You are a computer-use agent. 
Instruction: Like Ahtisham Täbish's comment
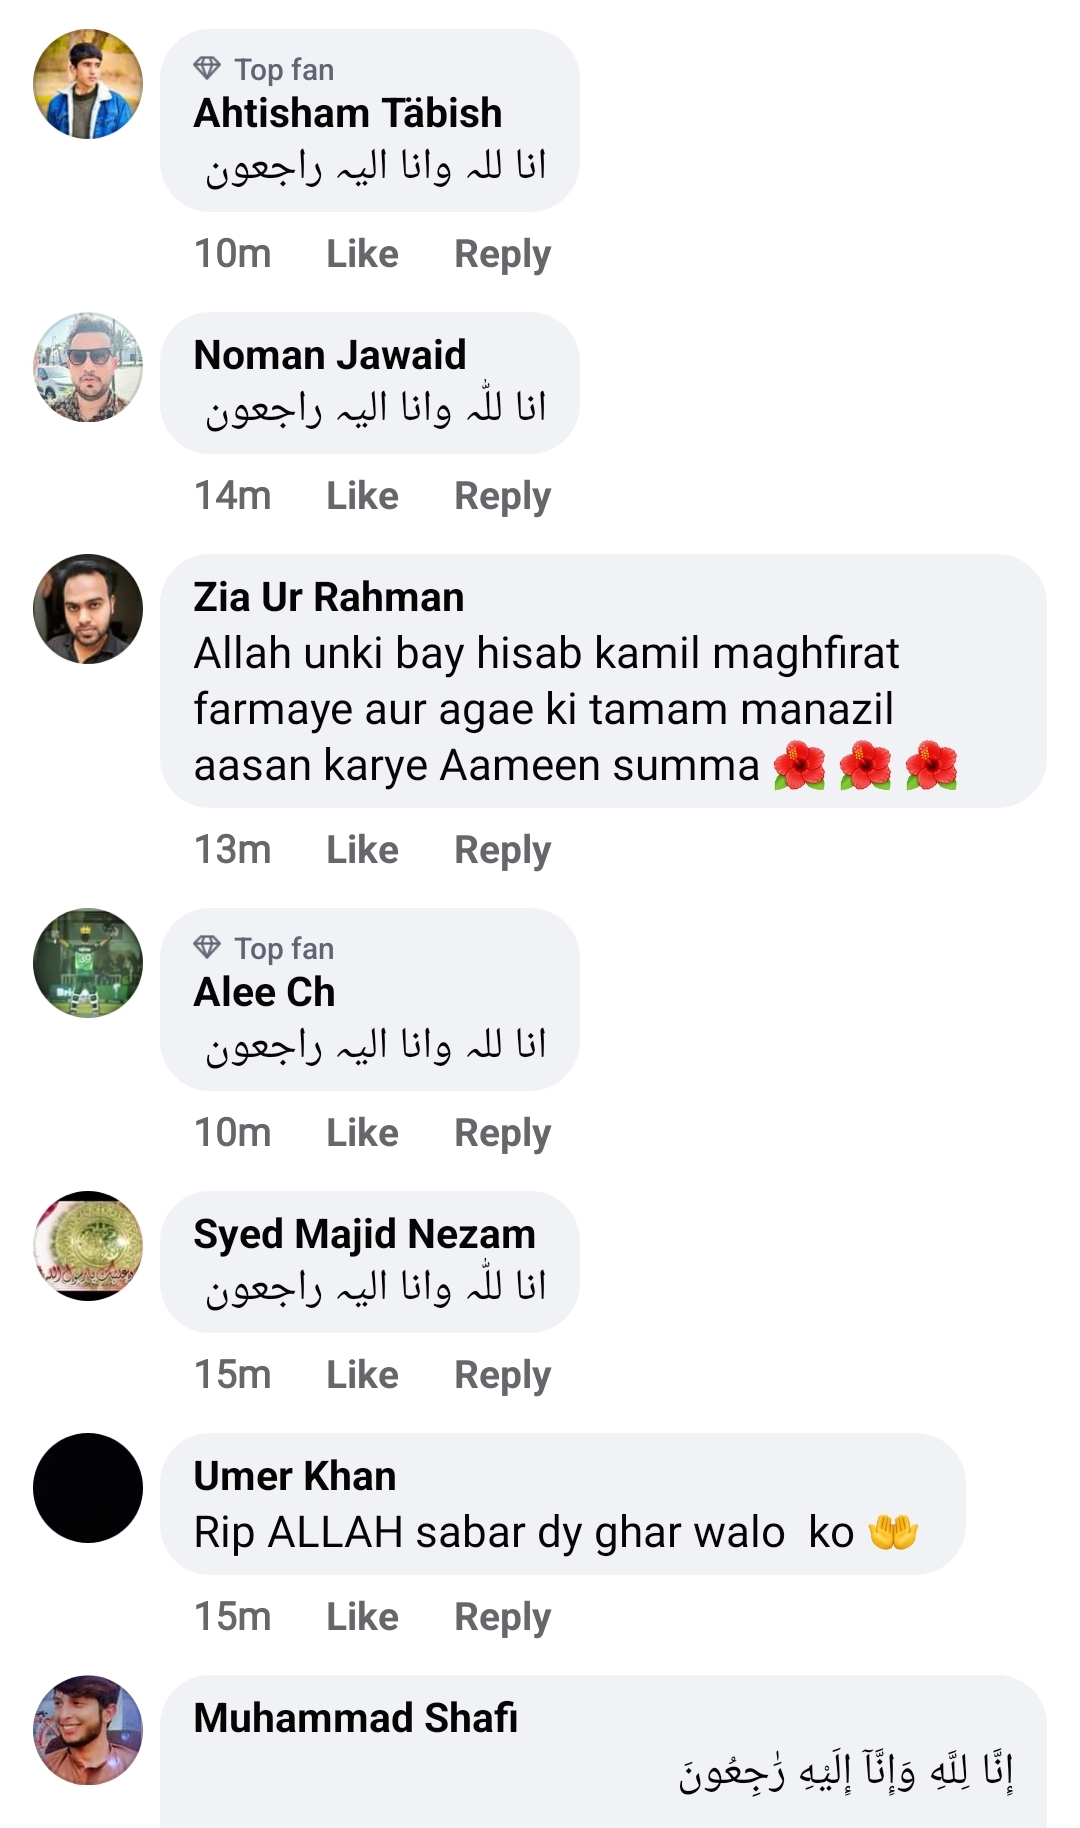pos(362,254)
